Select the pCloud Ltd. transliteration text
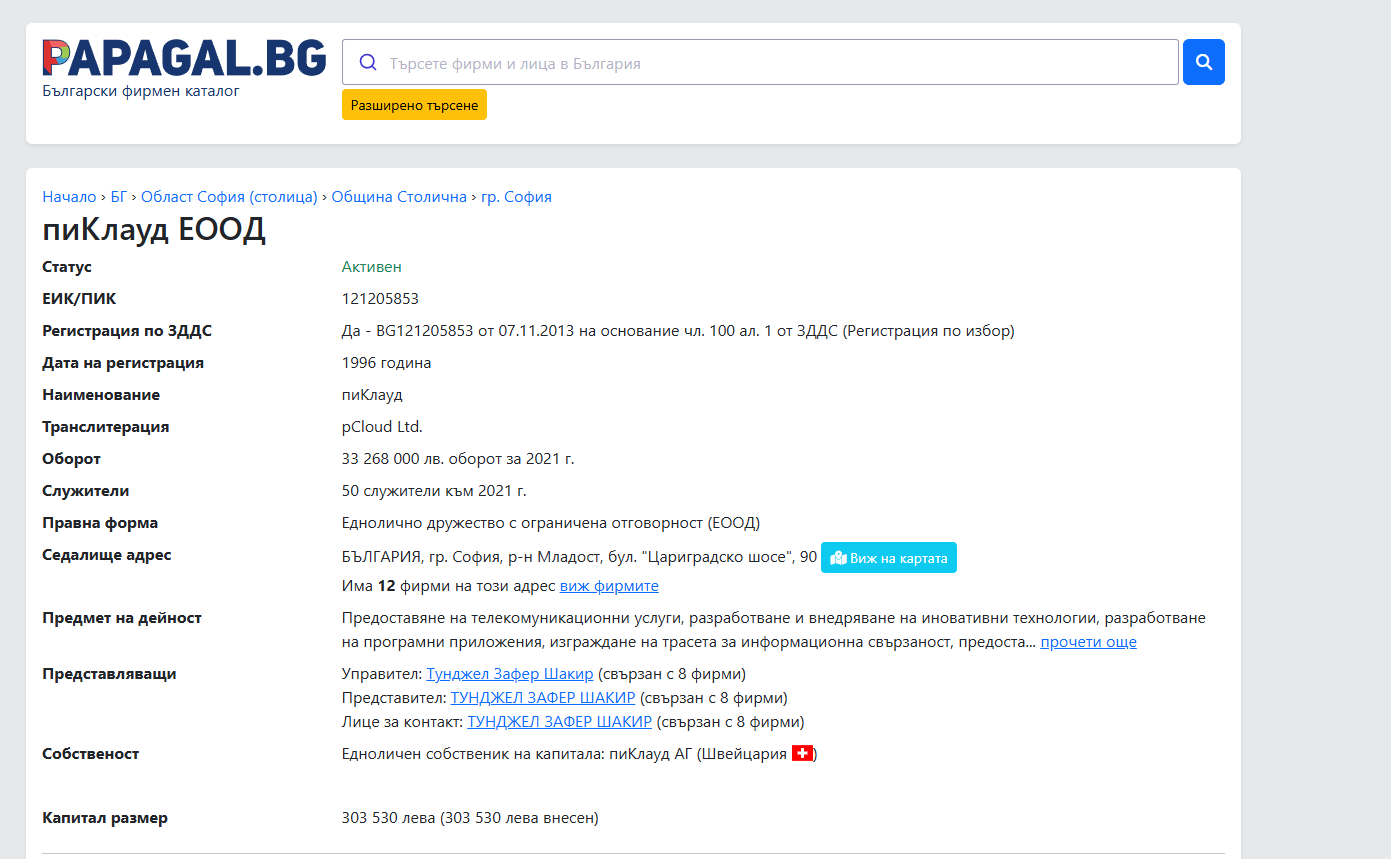 tap(382, 427)
